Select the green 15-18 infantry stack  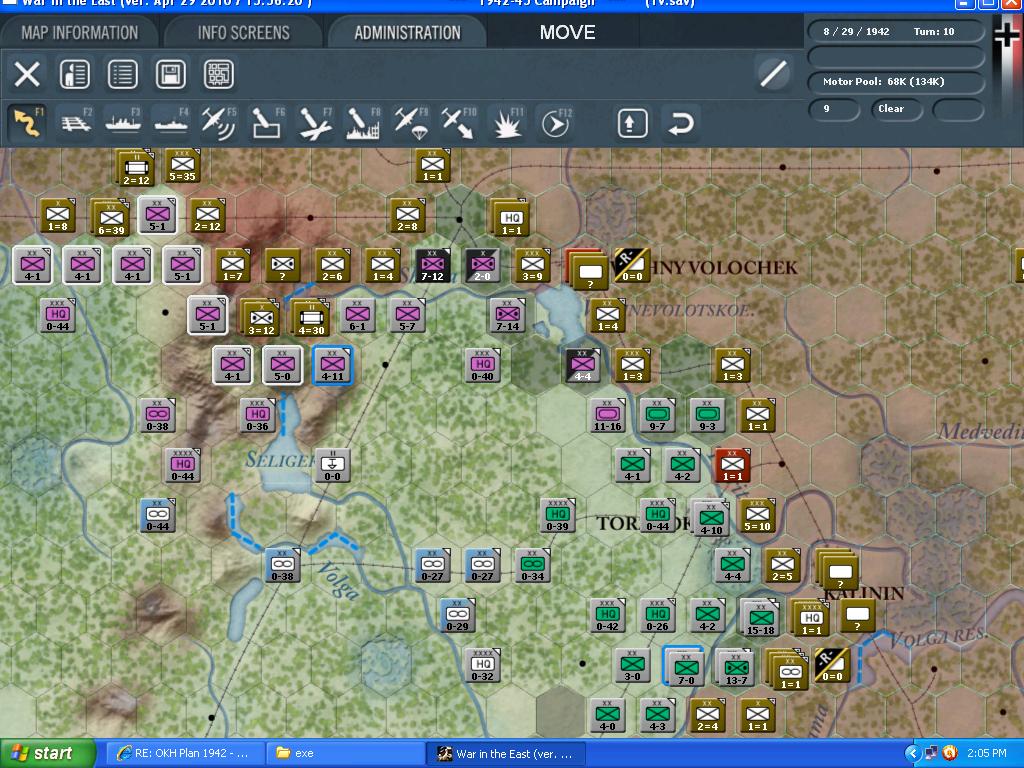tap(760, 618)
